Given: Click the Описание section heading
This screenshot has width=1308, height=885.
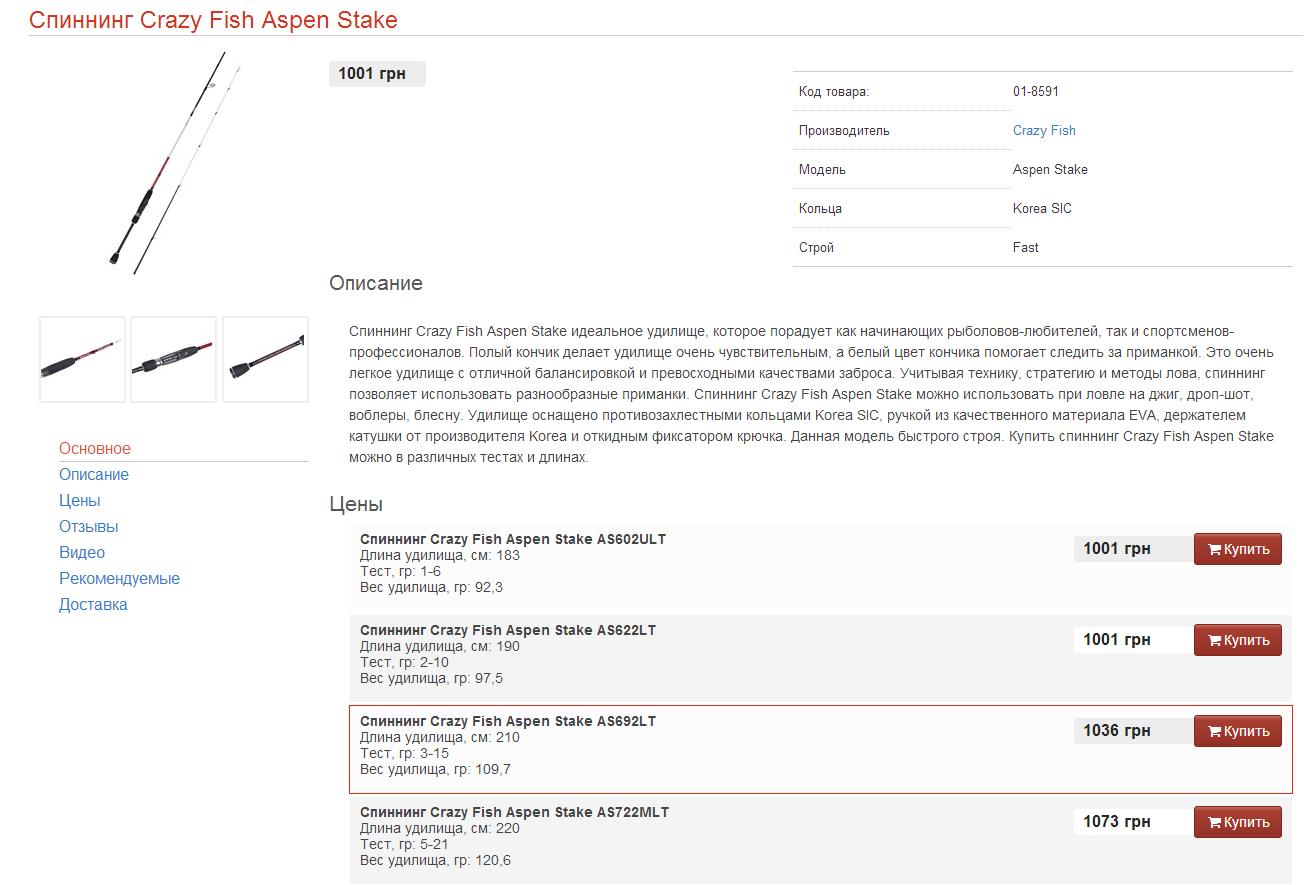Looking at the screenshot, I should coord(376,283).
